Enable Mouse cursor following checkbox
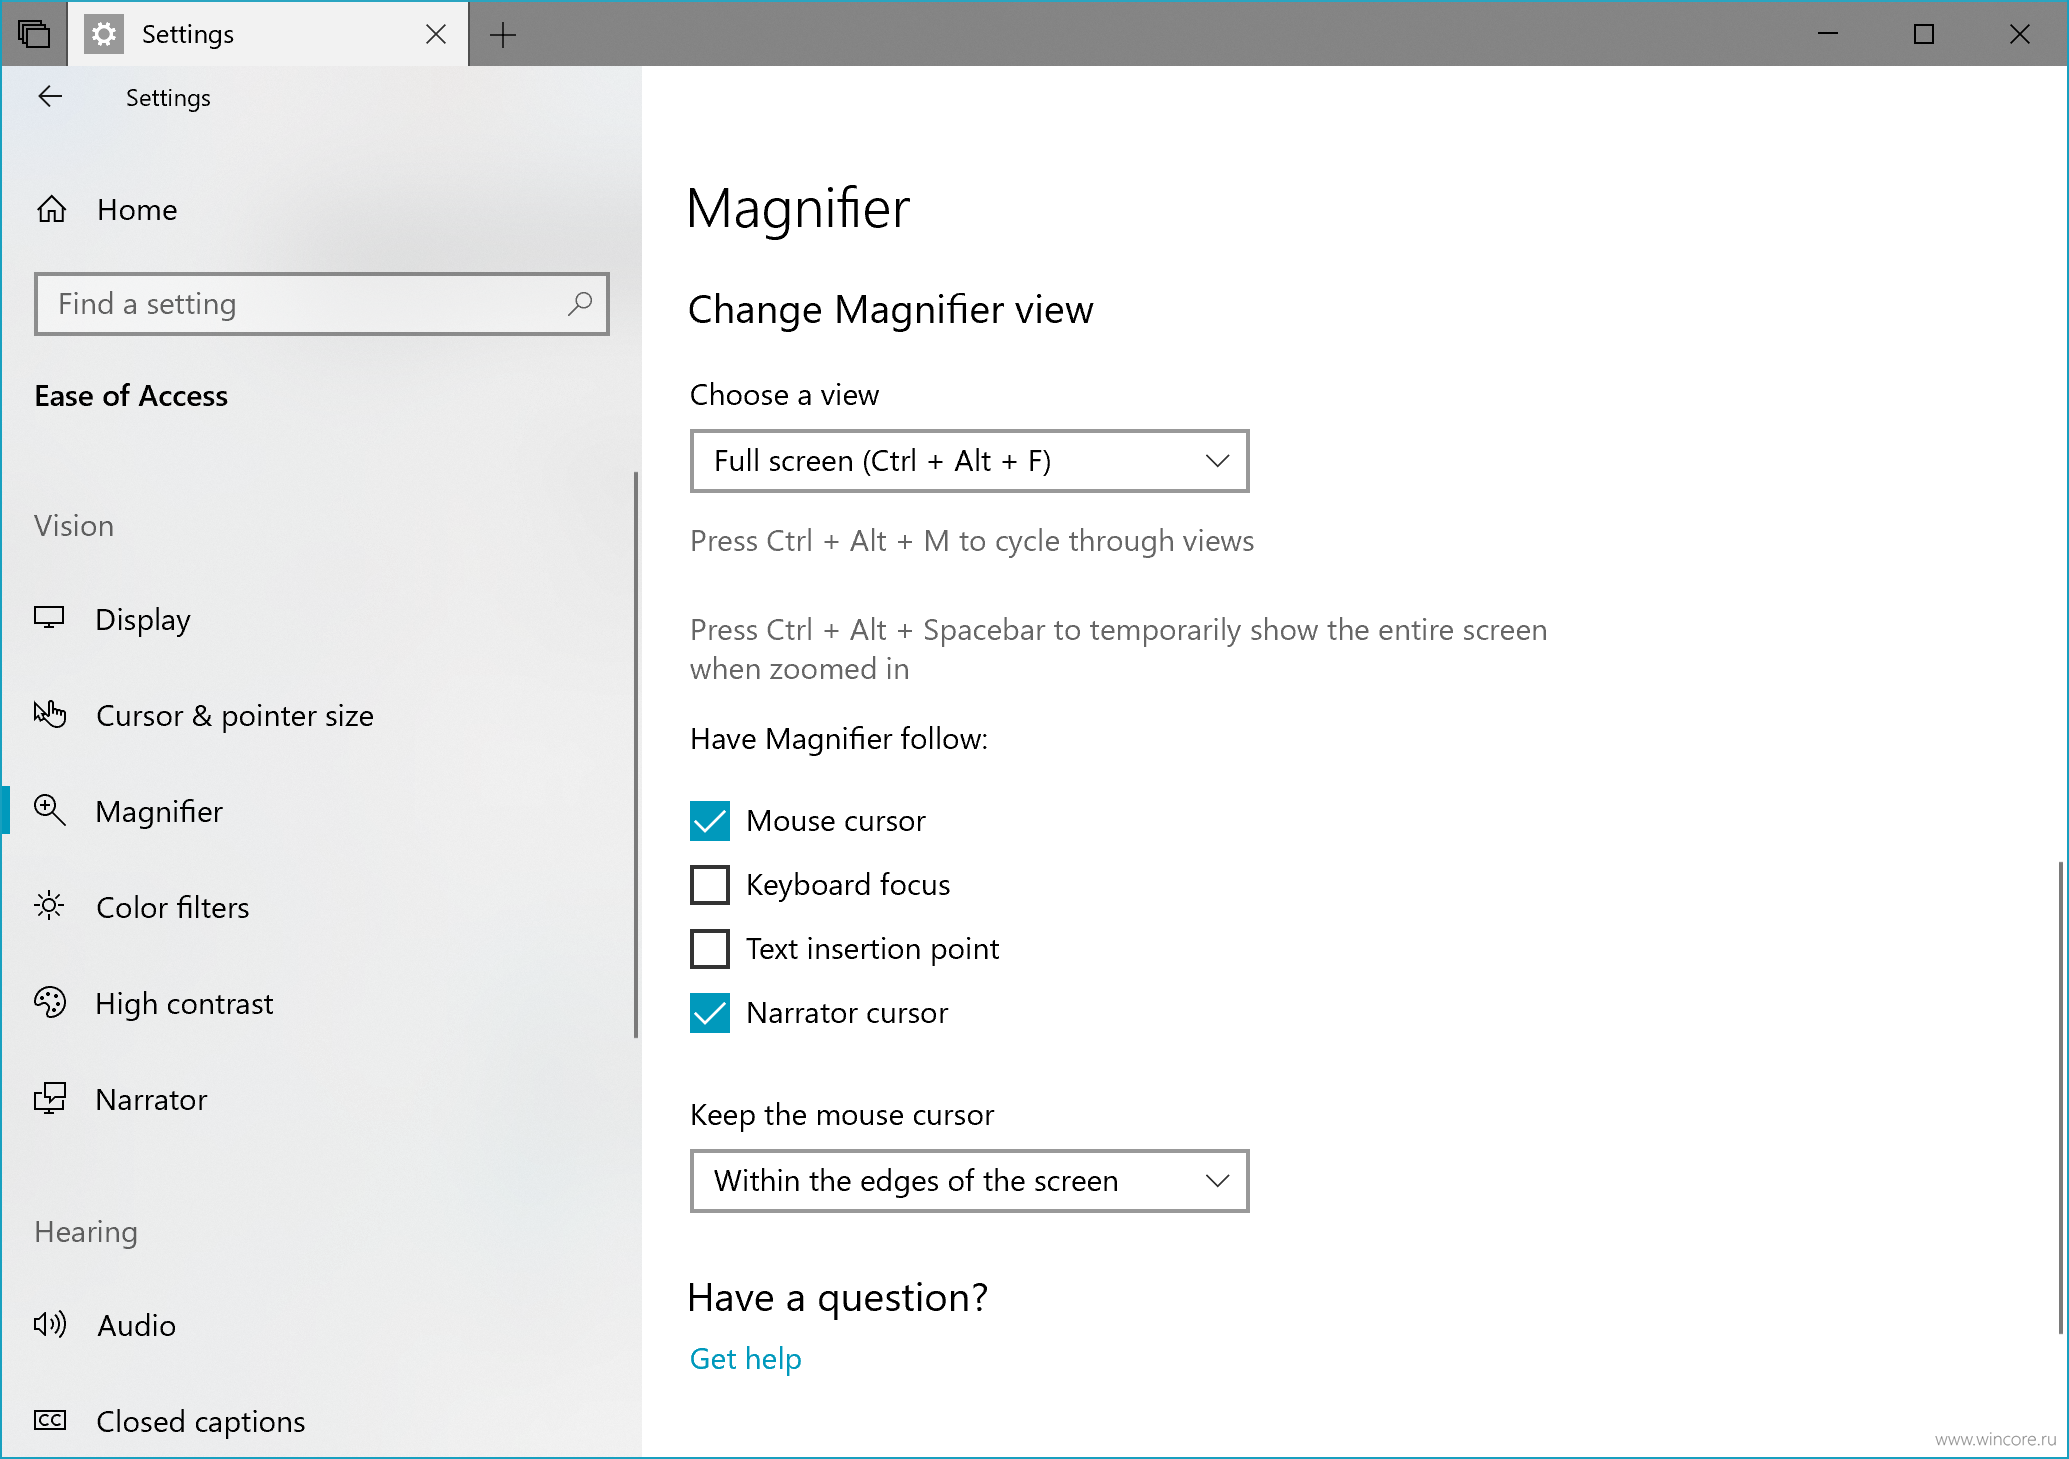The width and height of the screenshot is (2069, 1459). coord(710,821)
